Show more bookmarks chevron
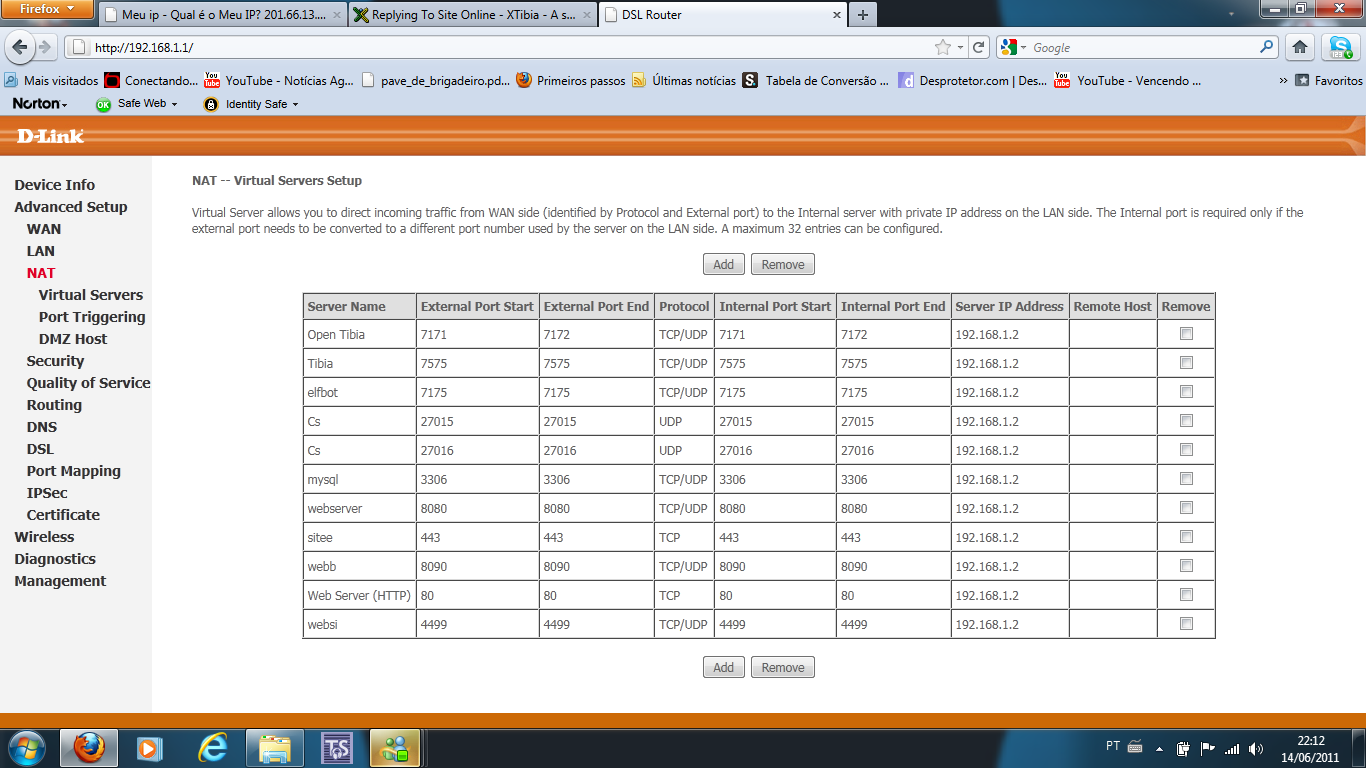The height and width of the screenshot is (768, 1366). 1283,81
